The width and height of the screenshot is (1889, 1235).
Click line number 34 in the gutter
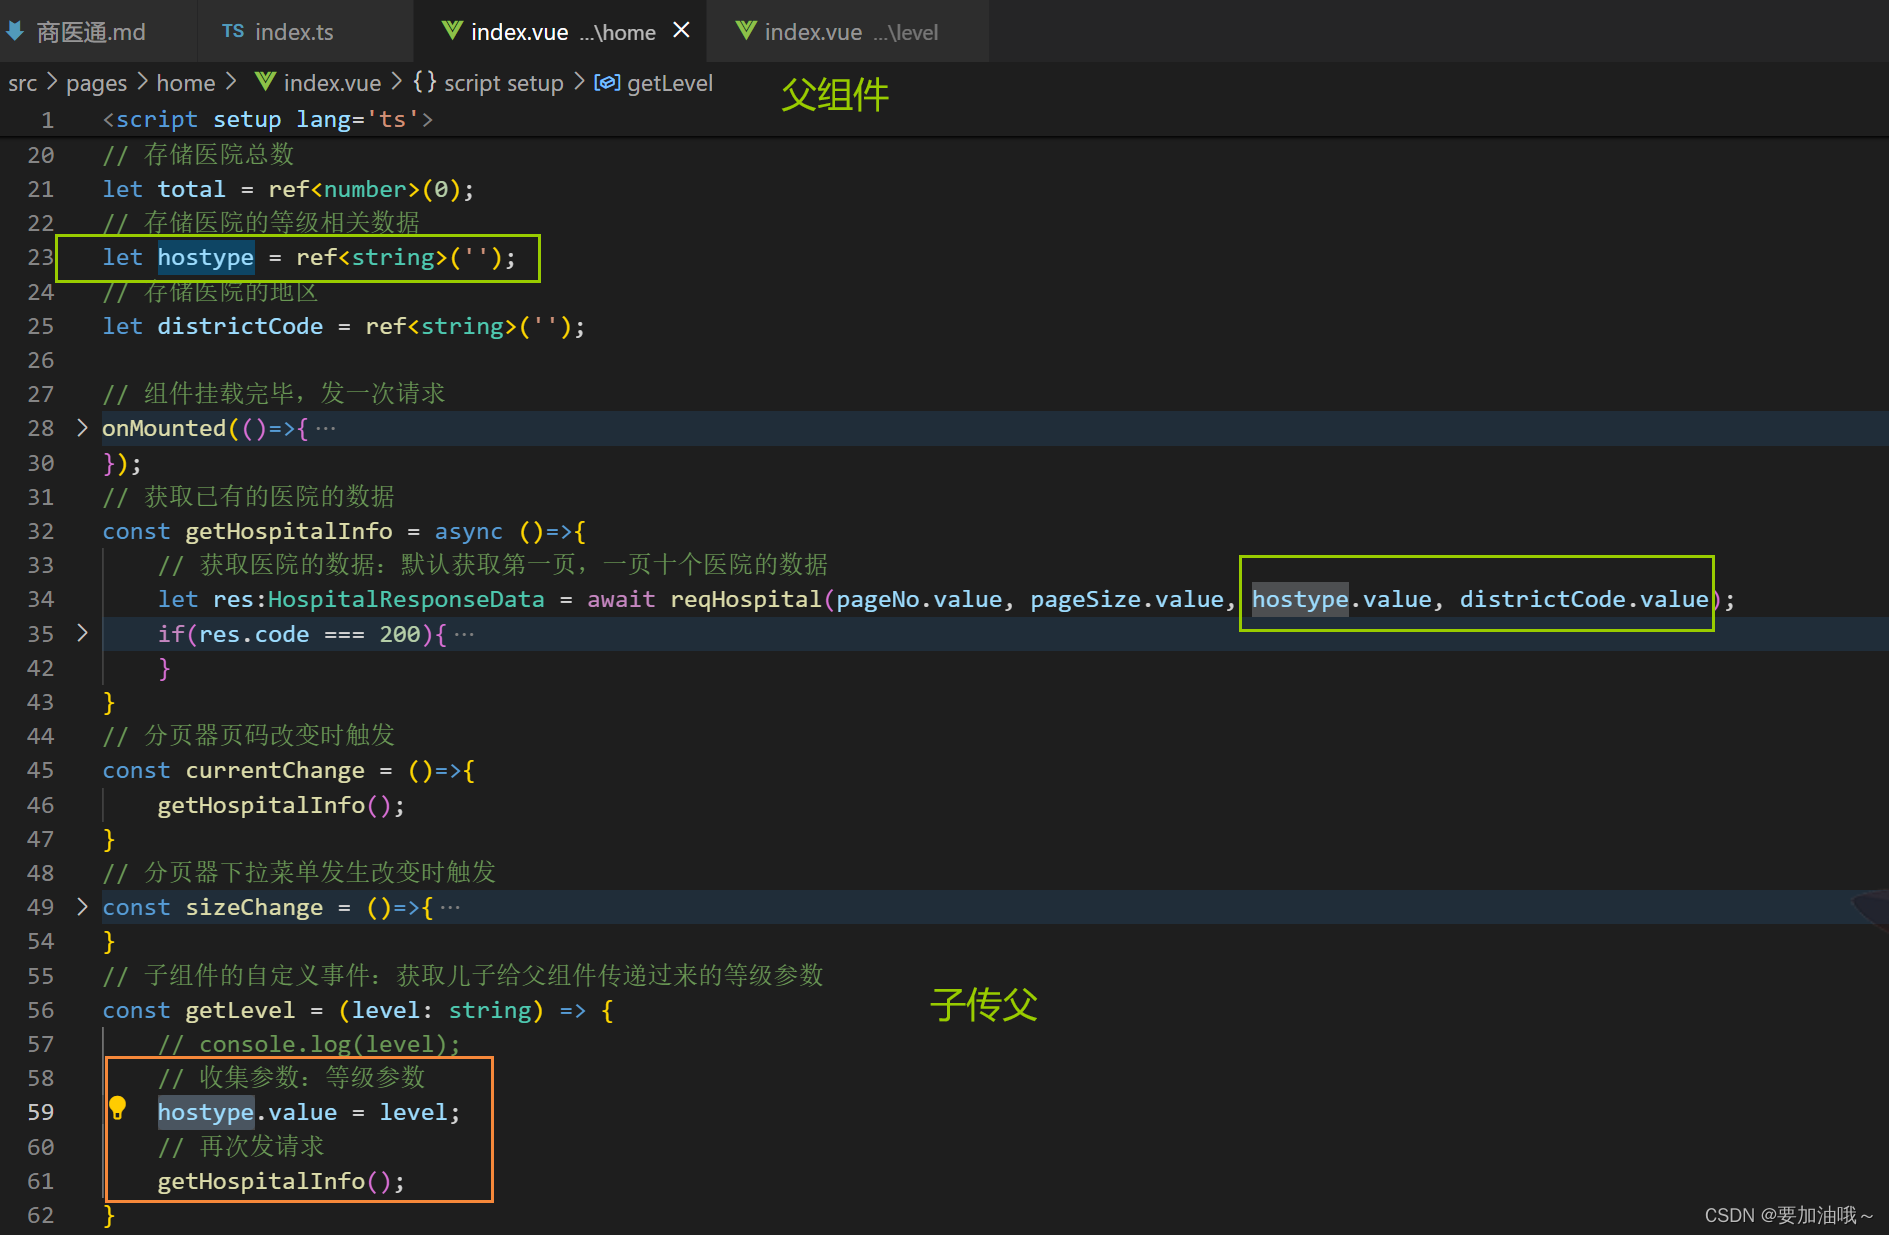pyautogui.click(x=41, y=600)
